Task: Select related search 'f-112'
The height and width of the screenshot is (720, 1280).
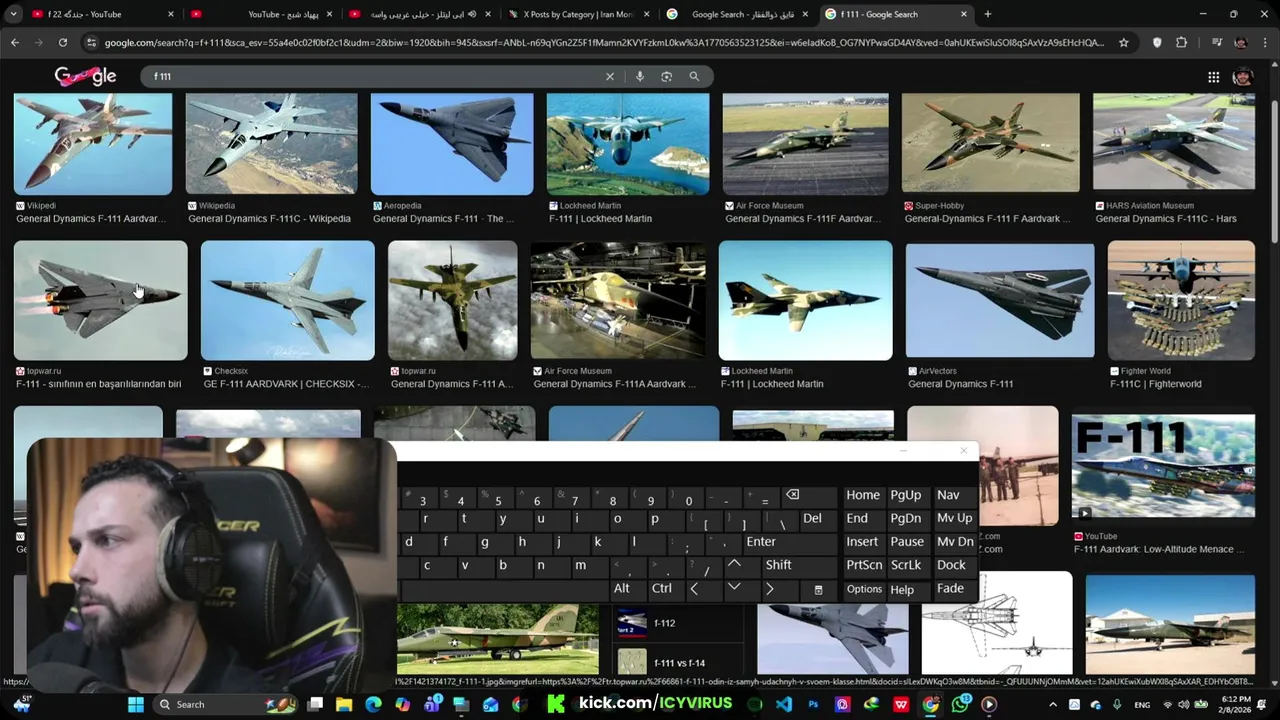Action: 680,623
